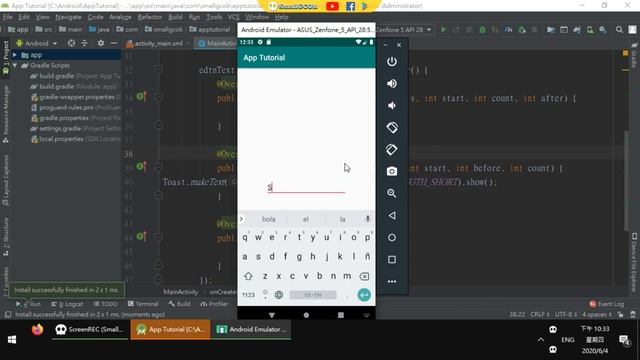Screen dimensions: 640x360
Task: Tap the emulator panel overview square
Action: pos(392,260)
